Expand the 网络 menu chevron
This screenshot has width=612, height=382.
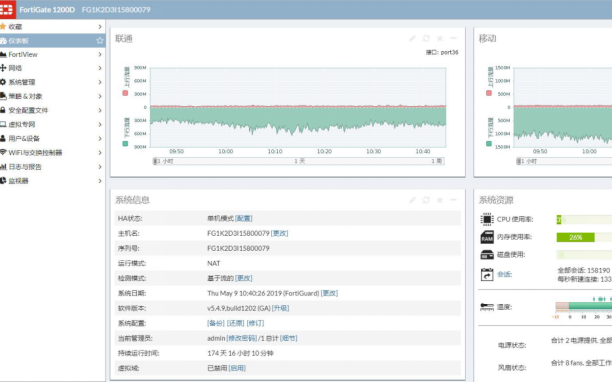click(x=100, y=68)
